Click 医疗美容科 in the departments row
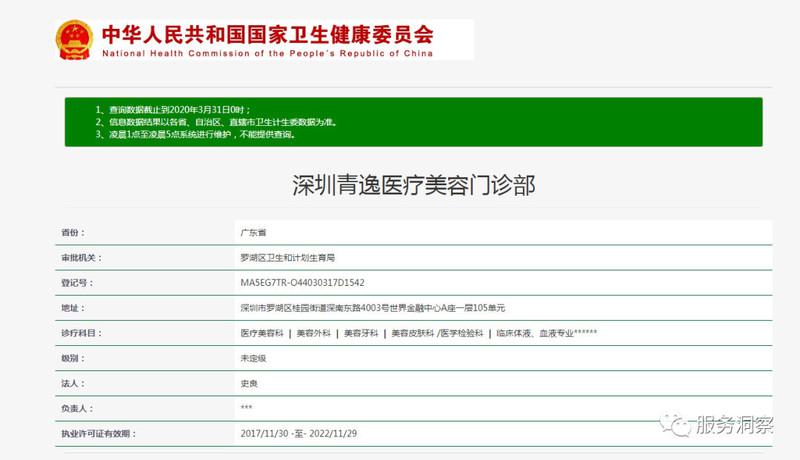The image size is (800, 460). click(261, 333)
